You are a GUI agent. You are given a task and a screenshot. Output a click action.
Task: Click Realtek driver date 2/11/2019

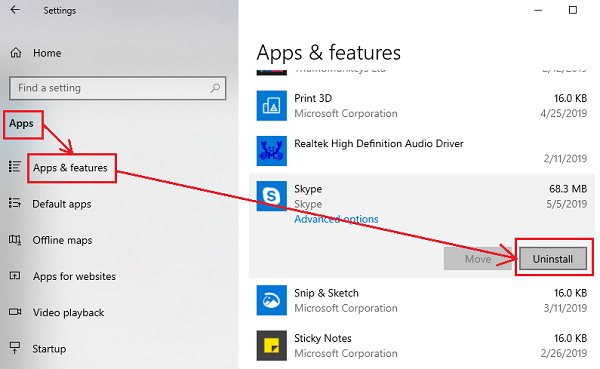[565, 158]
